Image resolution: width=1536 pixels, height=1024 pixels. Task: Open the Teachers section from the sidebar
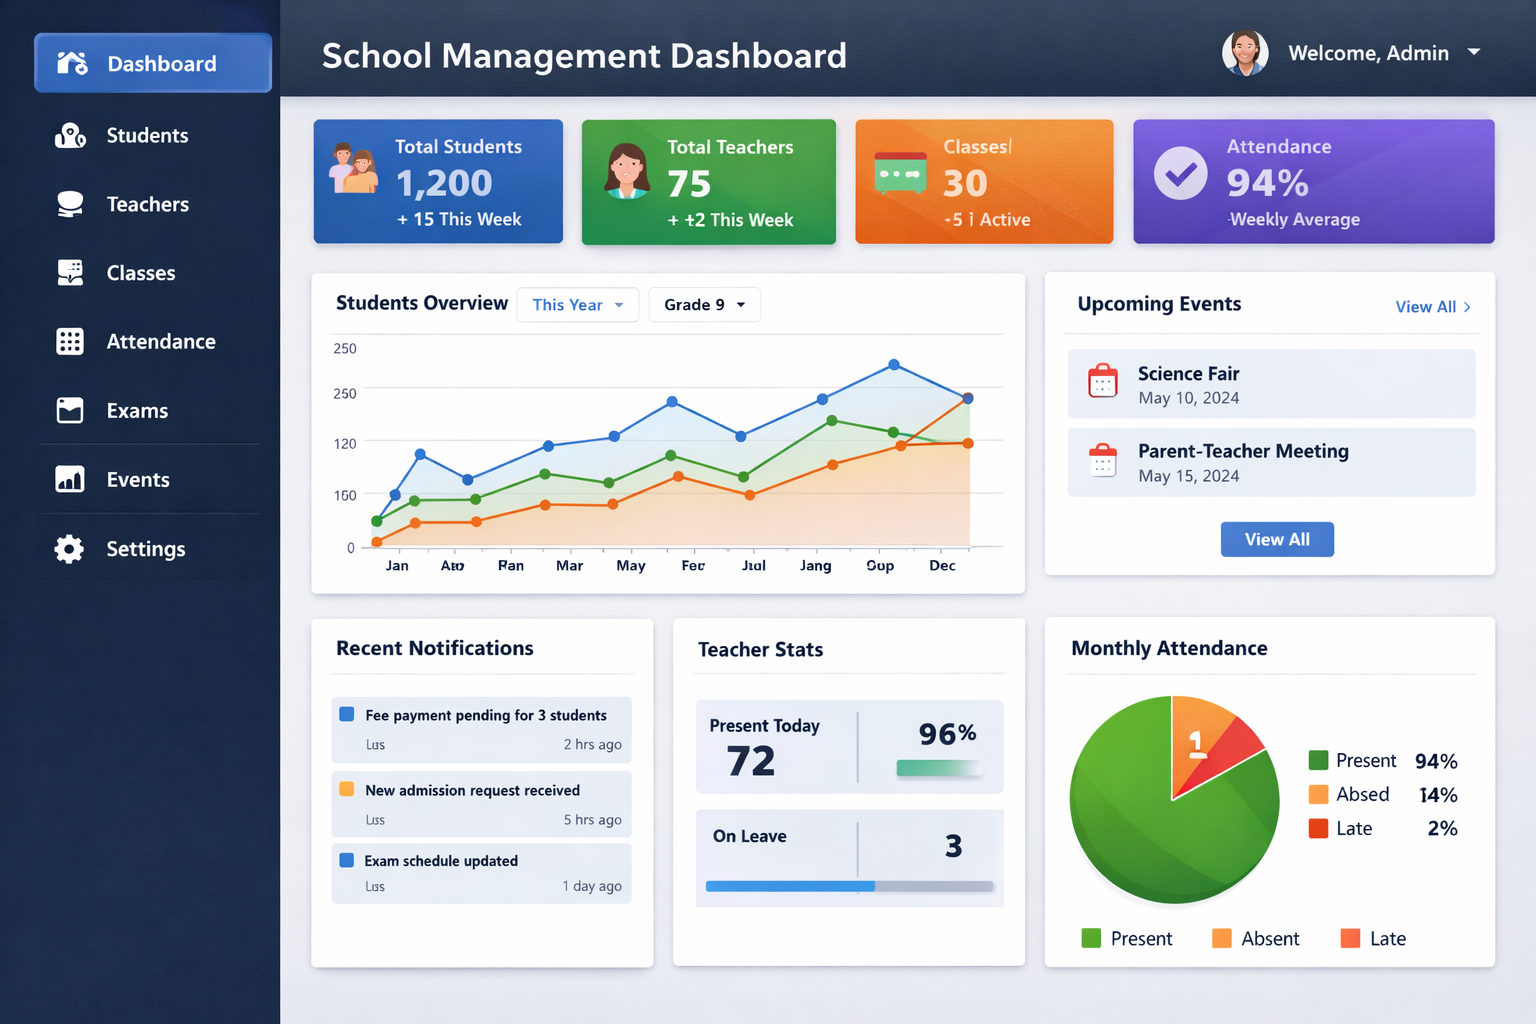(x=70, y=204)
